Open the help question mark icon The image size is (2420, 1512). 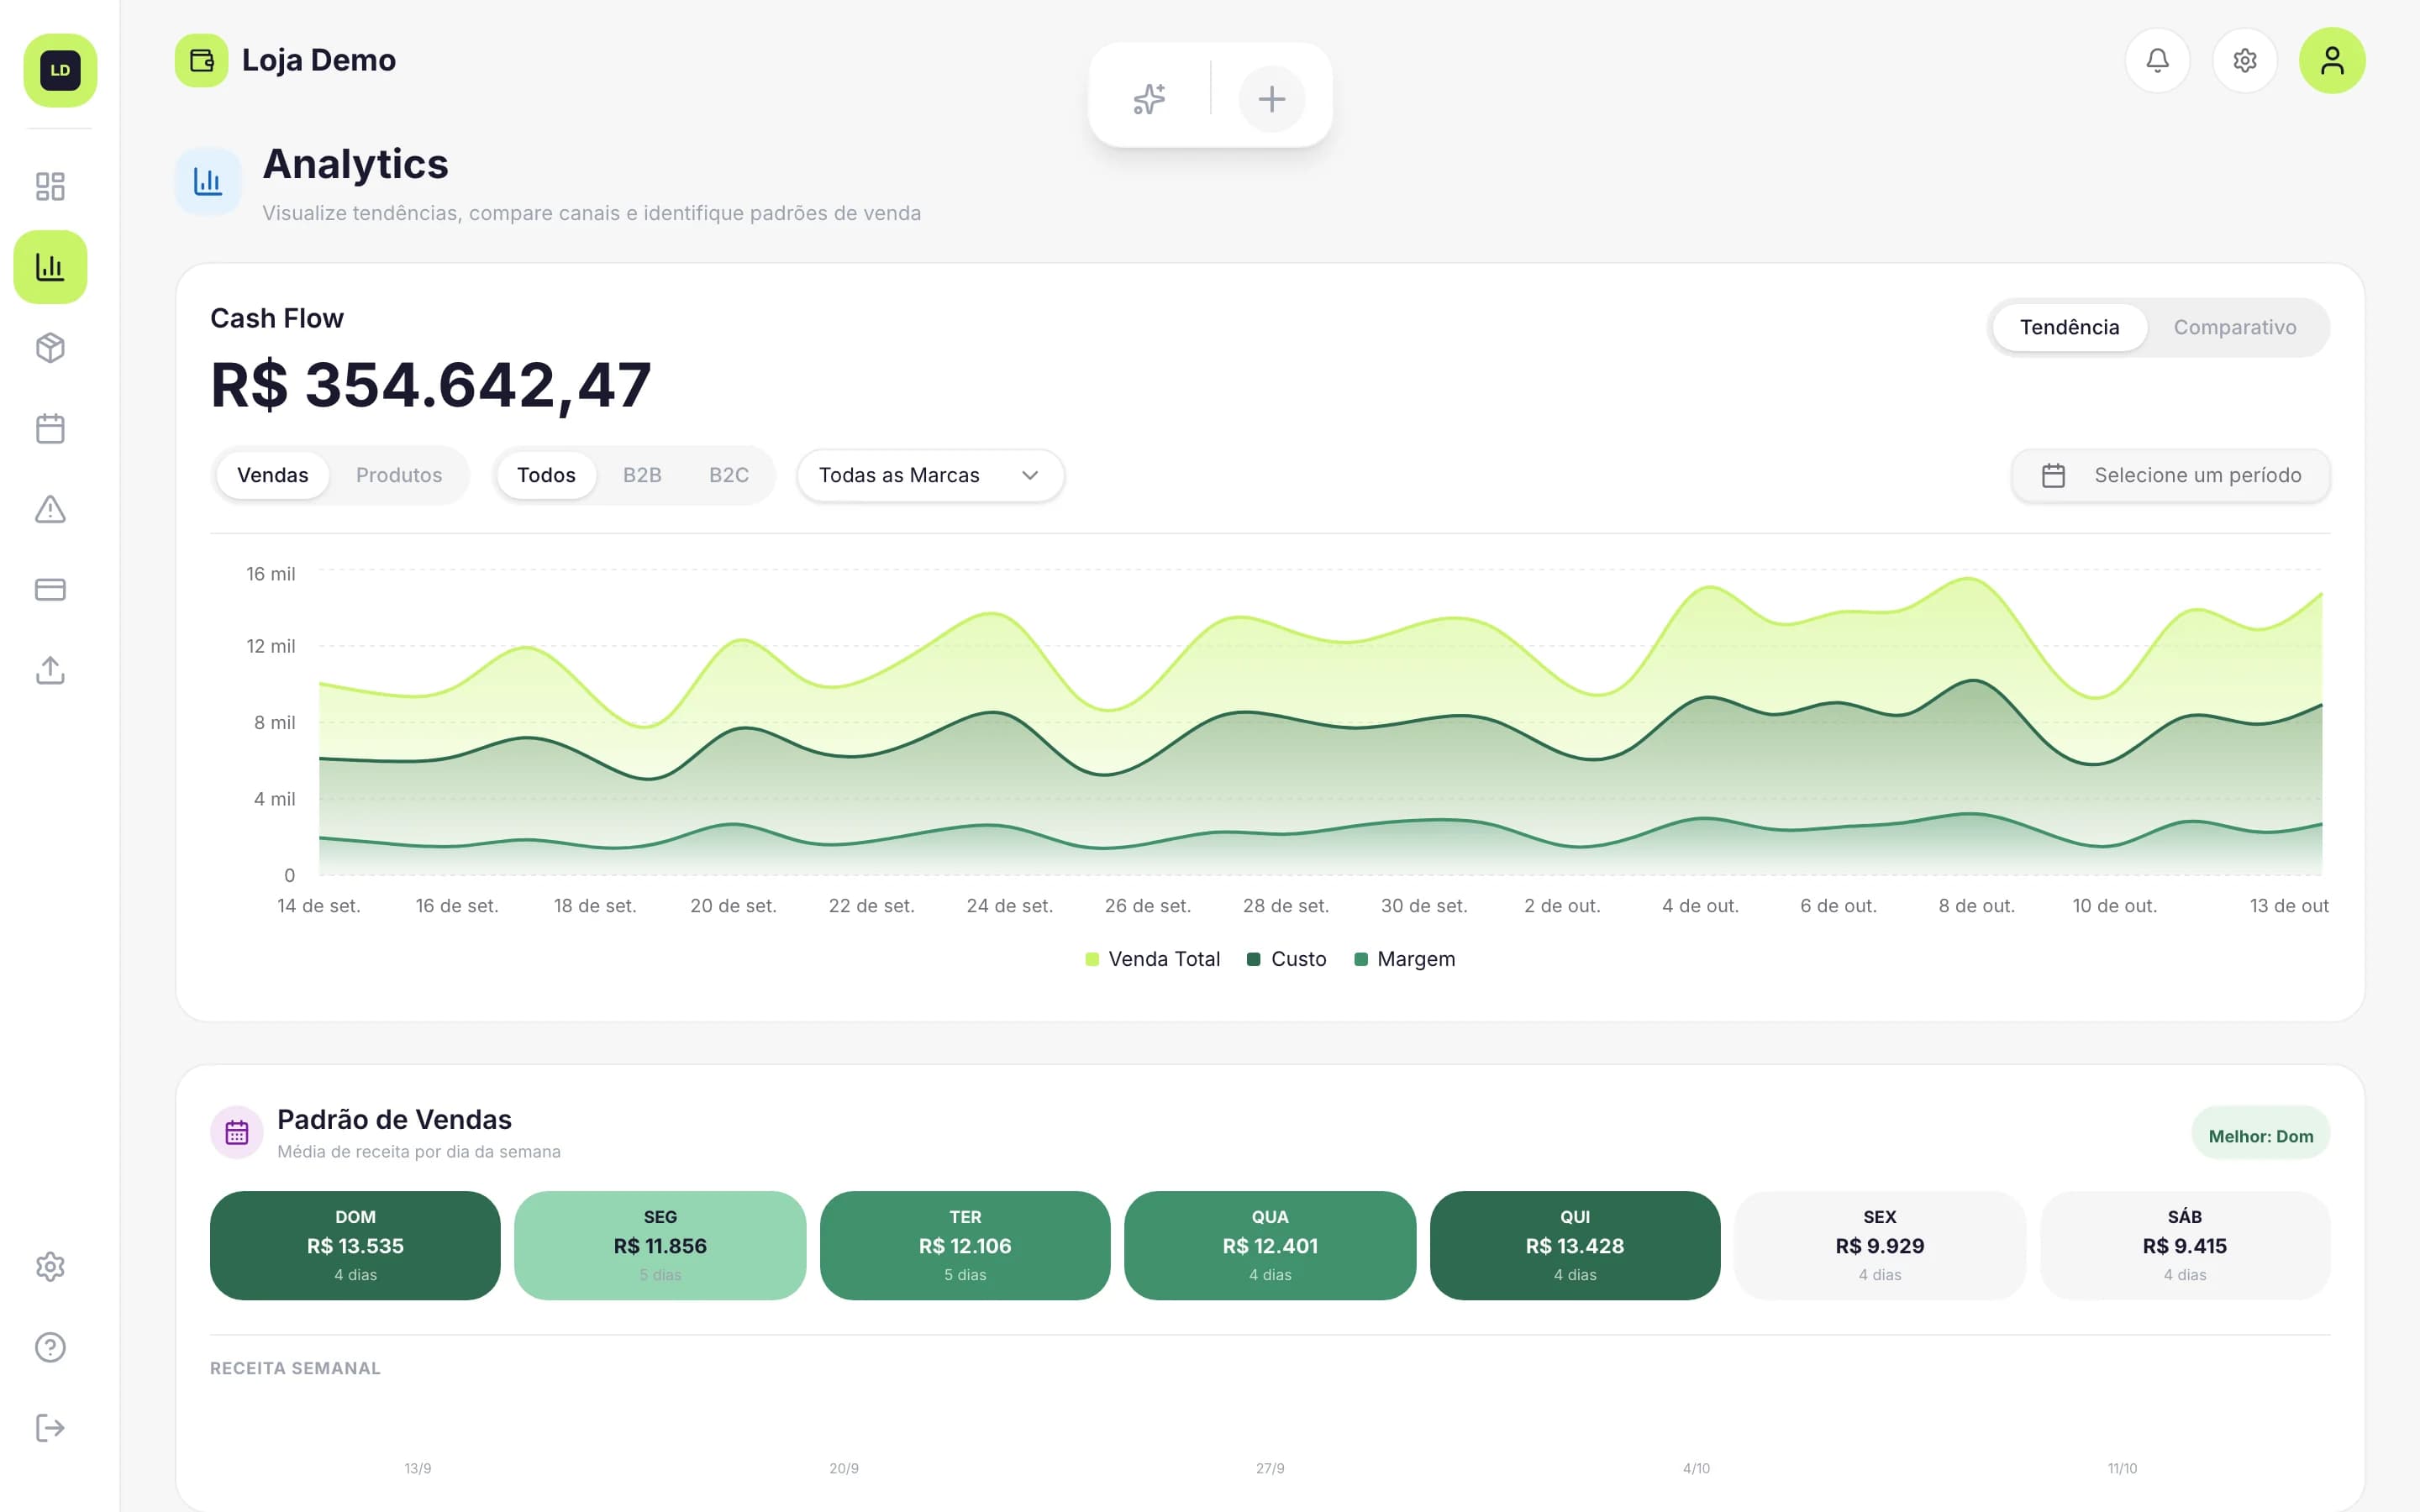pos(50,1347)
